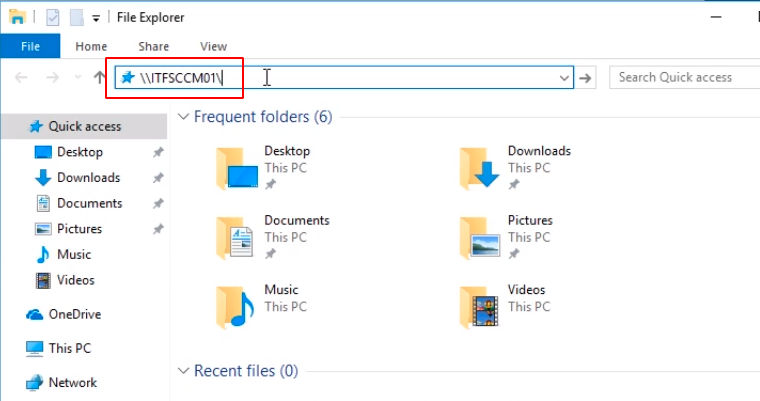Click the Go to arrow button
The height and width of the screenshot is (401, 760).
[x=586, y=78]
